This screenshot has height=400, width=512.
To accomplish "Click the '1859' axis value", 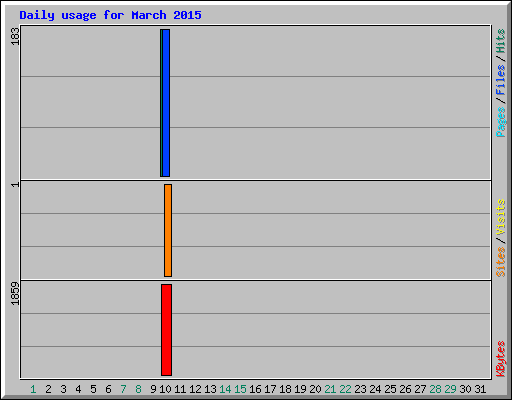I will pyautogui.click(x=15, y=293).
